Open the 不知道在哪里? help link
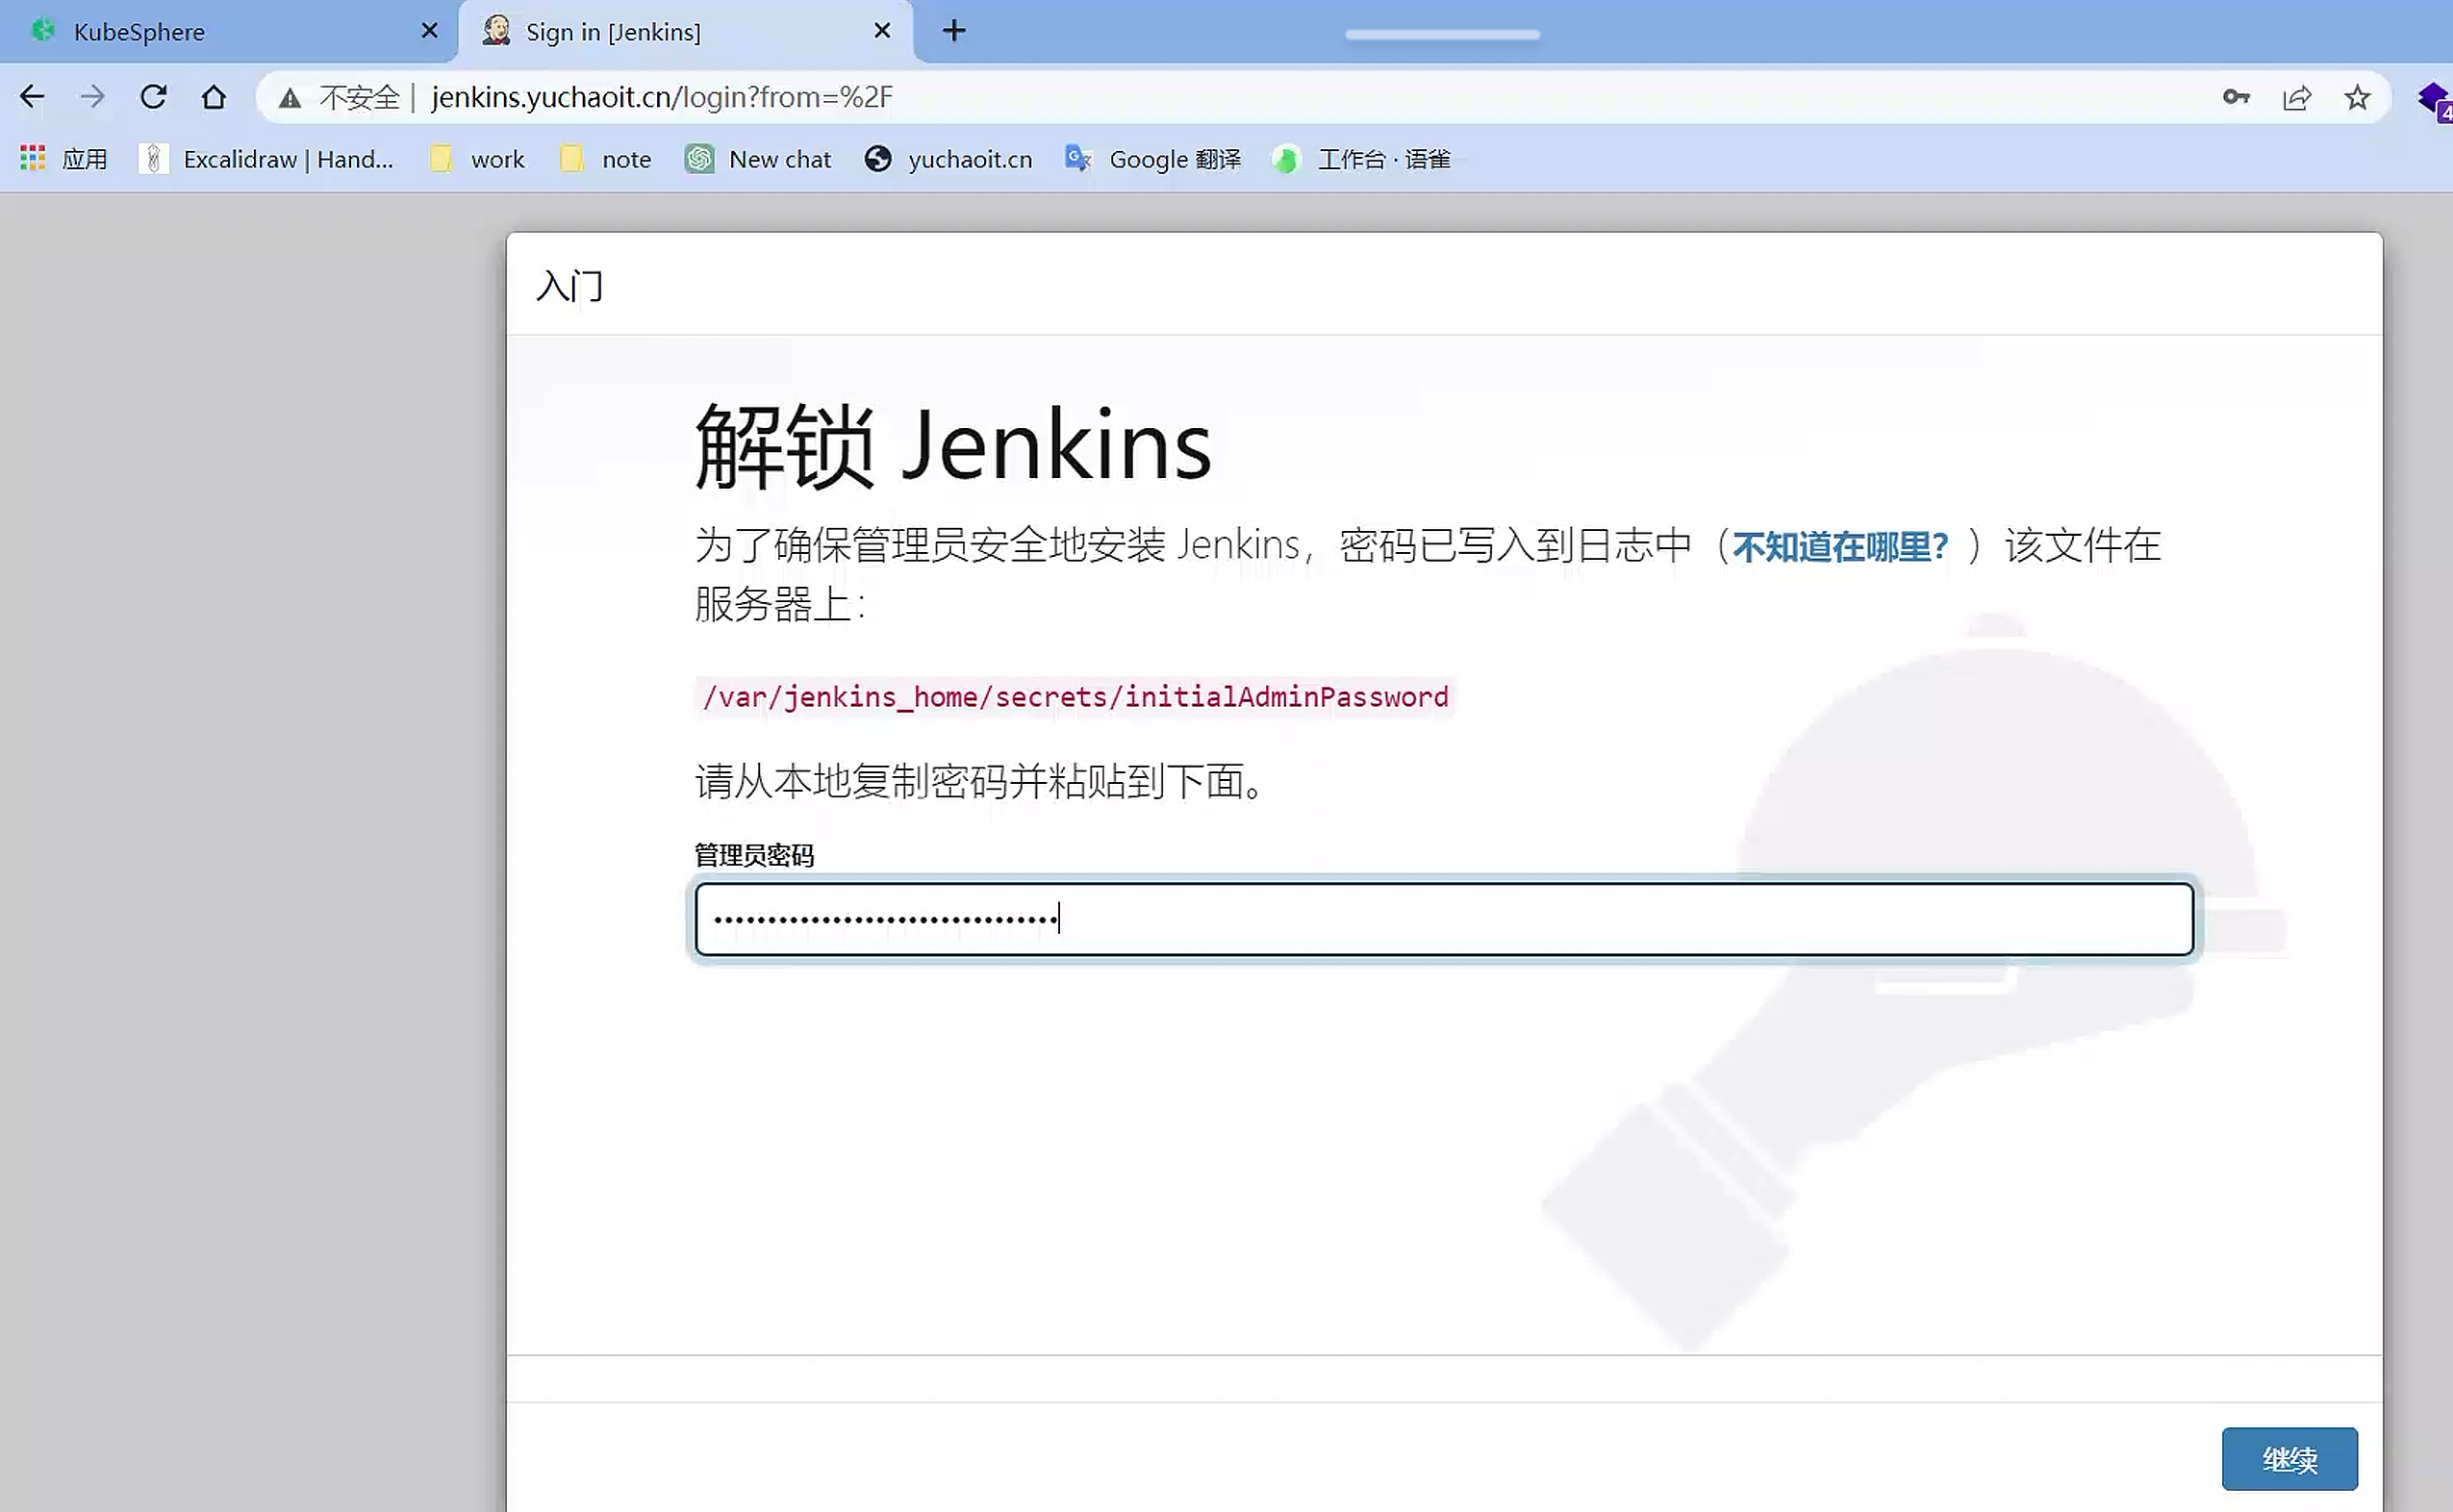The height and width of the screenshot is (1512, 2453). 1840,546
